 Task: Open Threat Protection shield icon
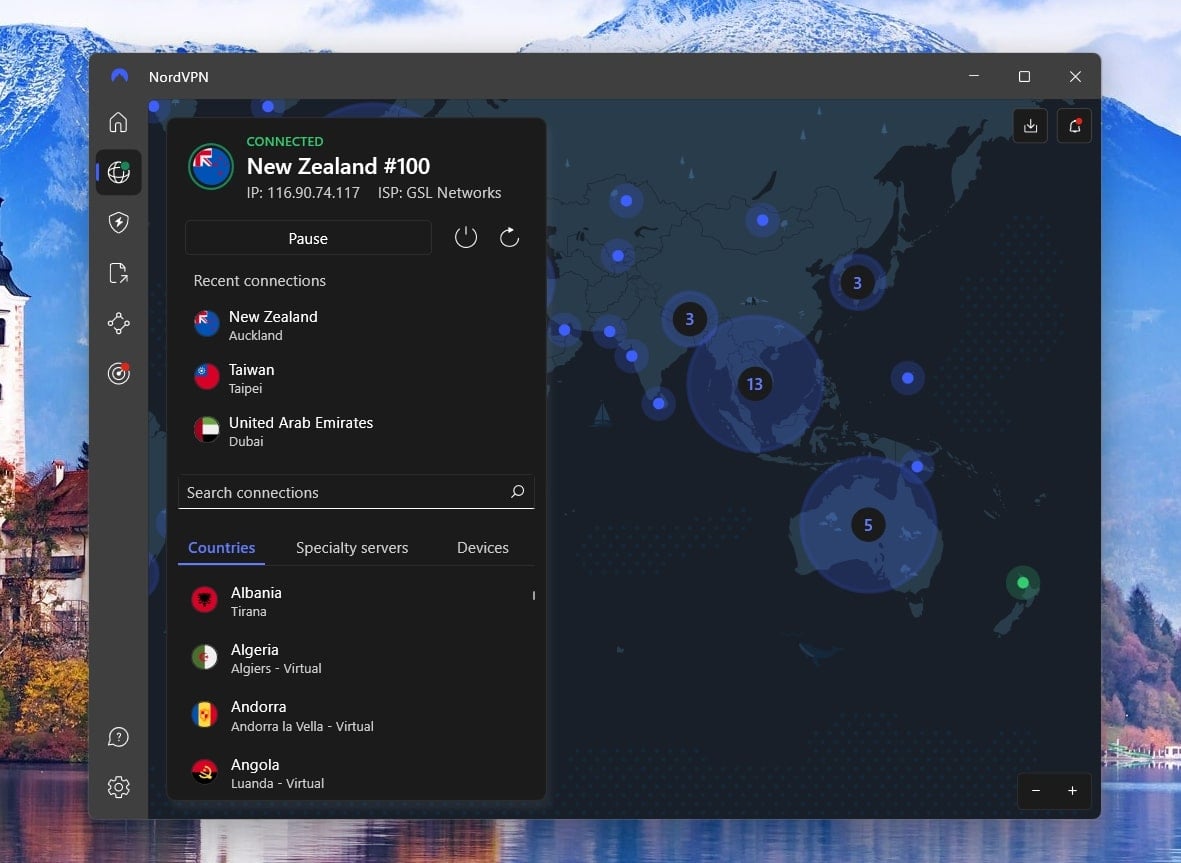point(118,222)
